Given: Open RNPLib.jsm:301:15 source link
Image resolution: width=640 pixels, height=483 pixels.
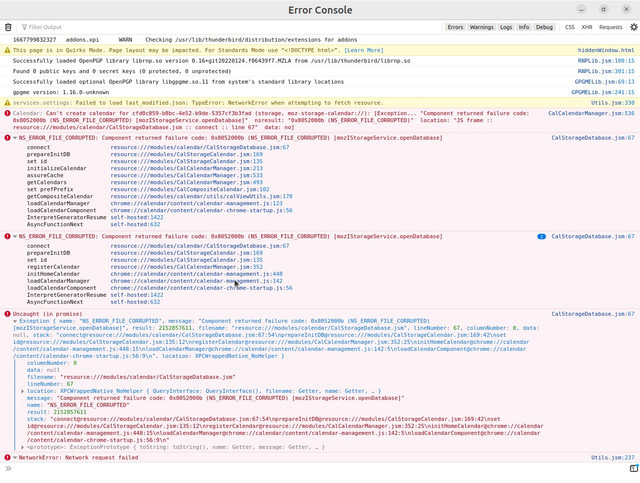Looking at the screenshot, I should click(x=606, y=71).
